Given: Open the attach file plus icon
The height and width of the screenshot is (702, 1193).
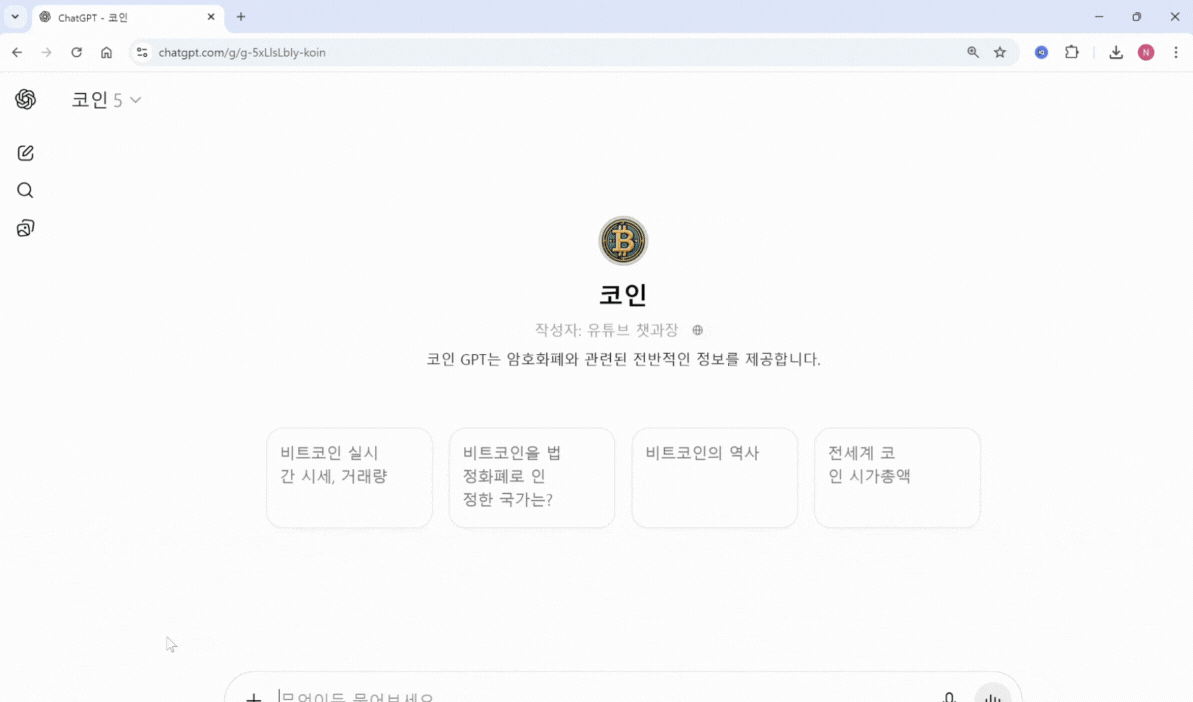Looking at the screenshot, I should [254, 697].
